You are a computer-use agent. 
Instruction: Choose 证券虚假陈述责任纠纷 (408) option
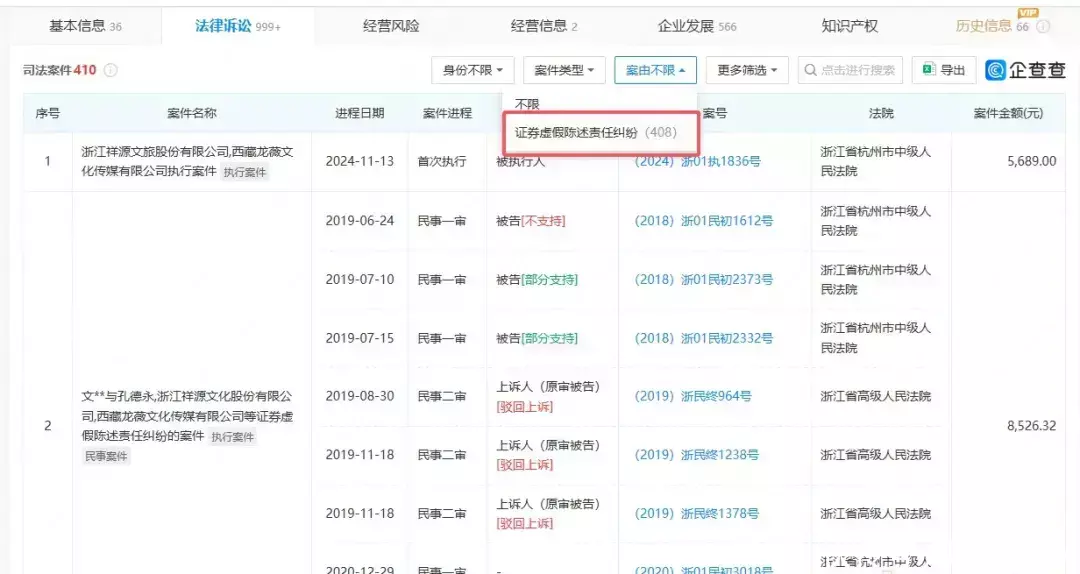[x=595, y=132]
